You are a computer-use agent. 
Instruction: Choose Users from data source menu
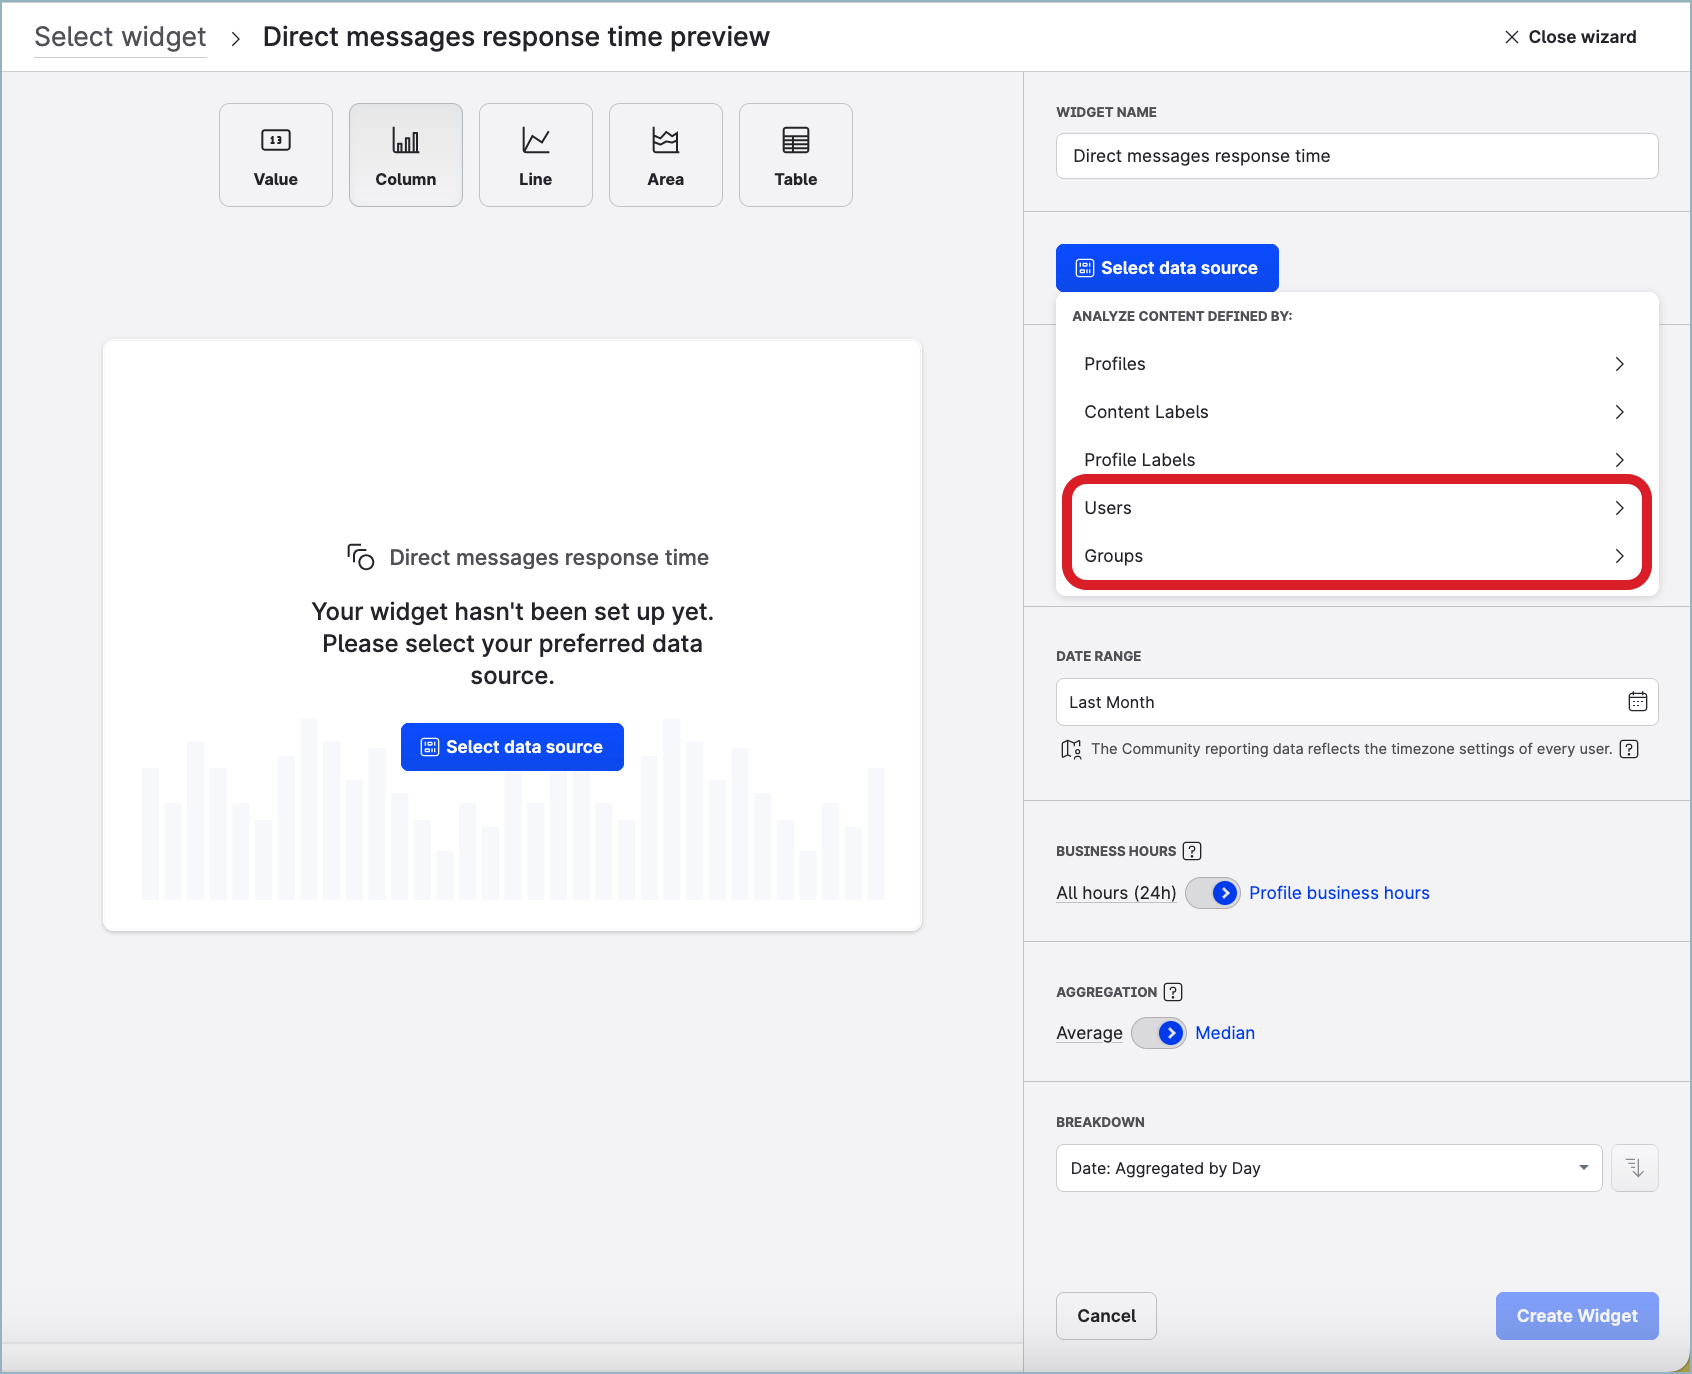[x=1355, y=508]
